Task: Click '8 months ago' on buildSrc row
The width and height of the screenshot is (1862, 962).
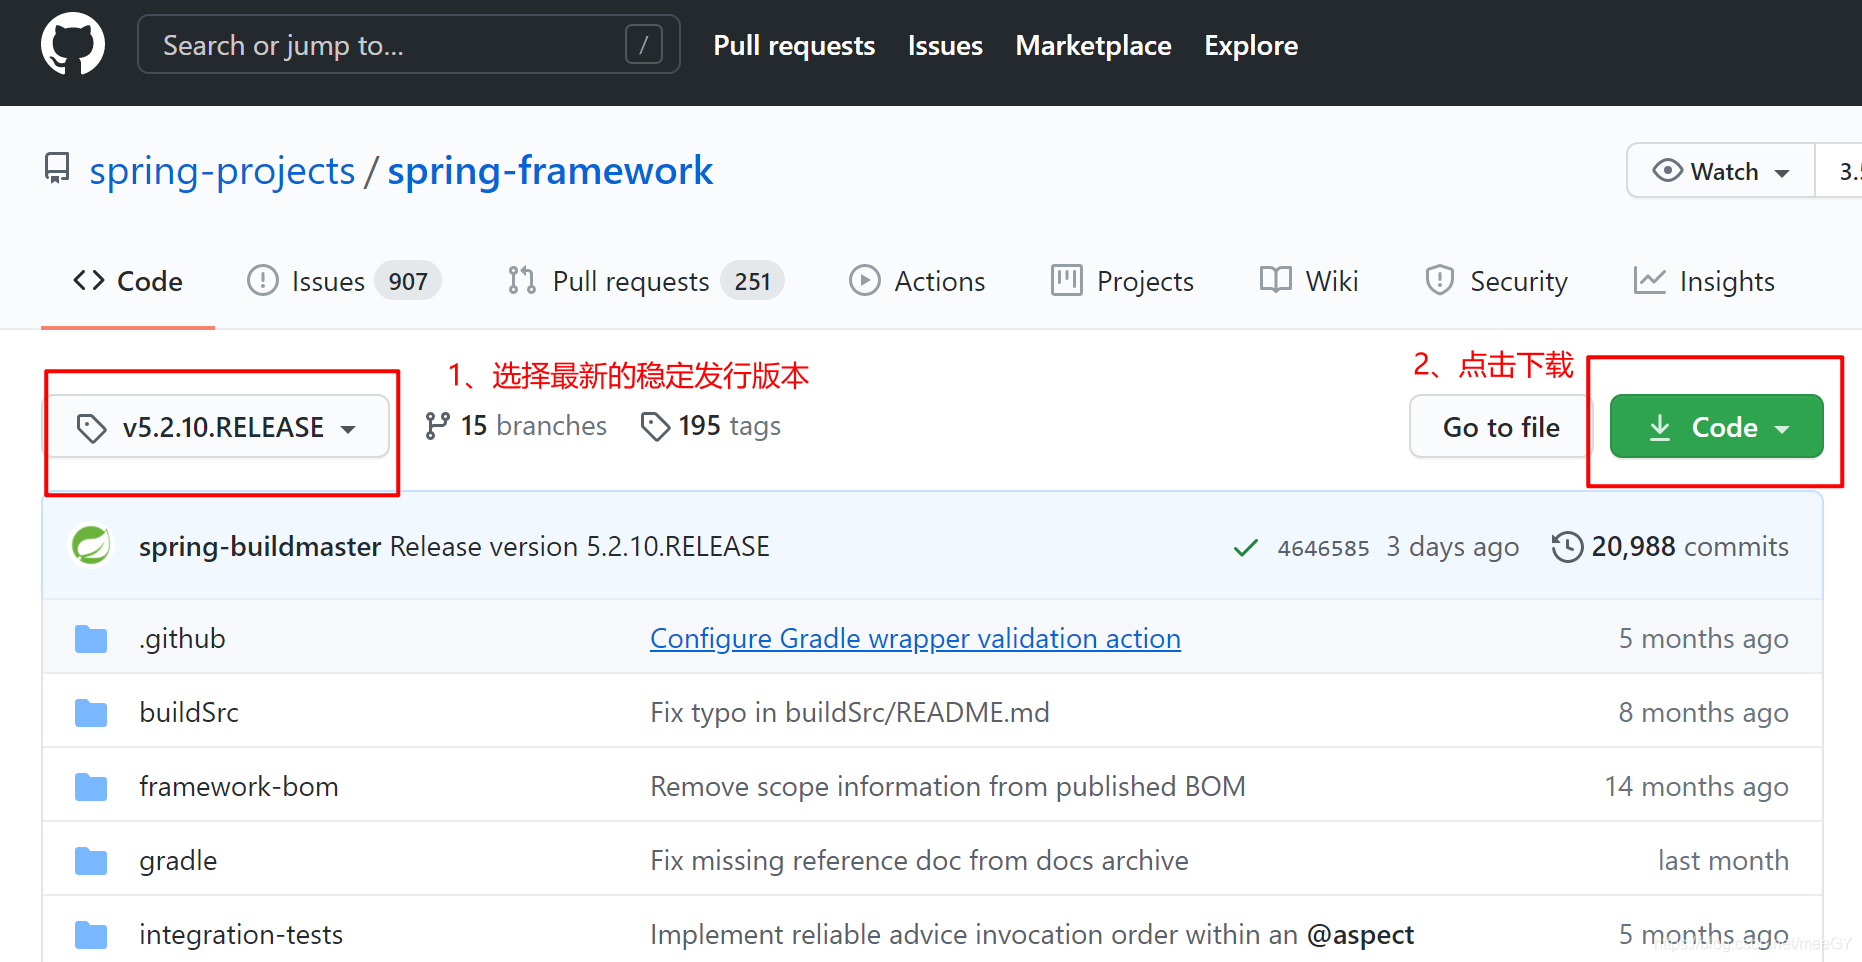Action: click(1704, 713)
